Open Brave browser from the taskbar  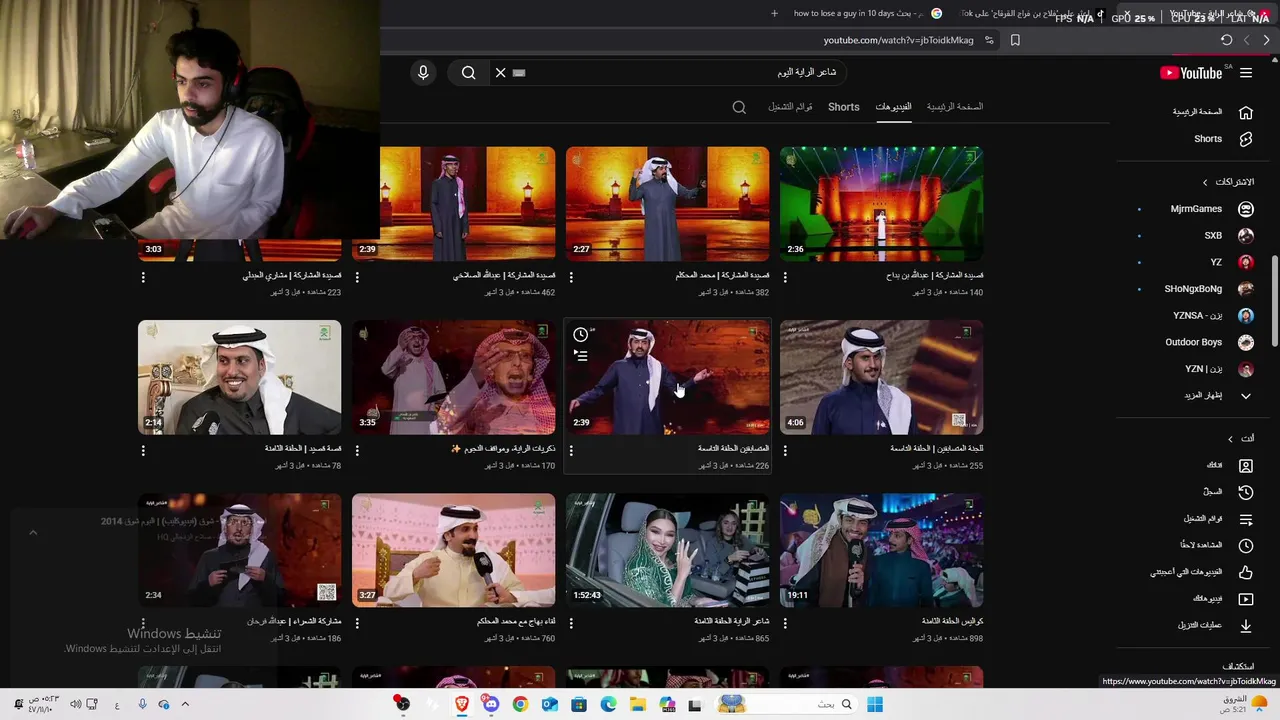tap(461, 704)
